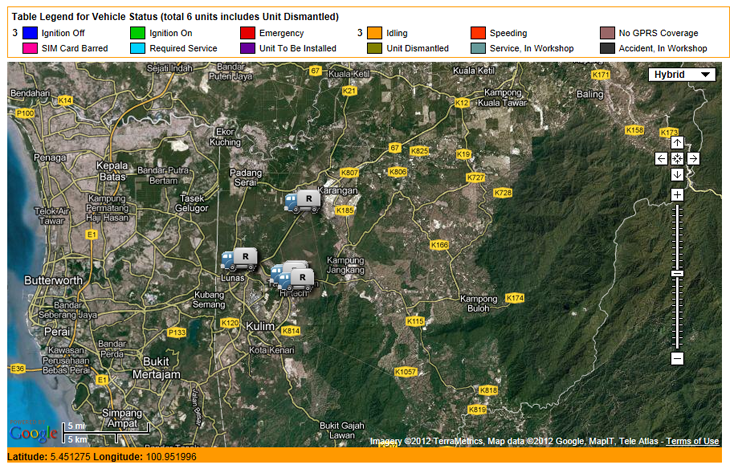
Task: Click the Google logo on the map
Action: pos(34,433)
